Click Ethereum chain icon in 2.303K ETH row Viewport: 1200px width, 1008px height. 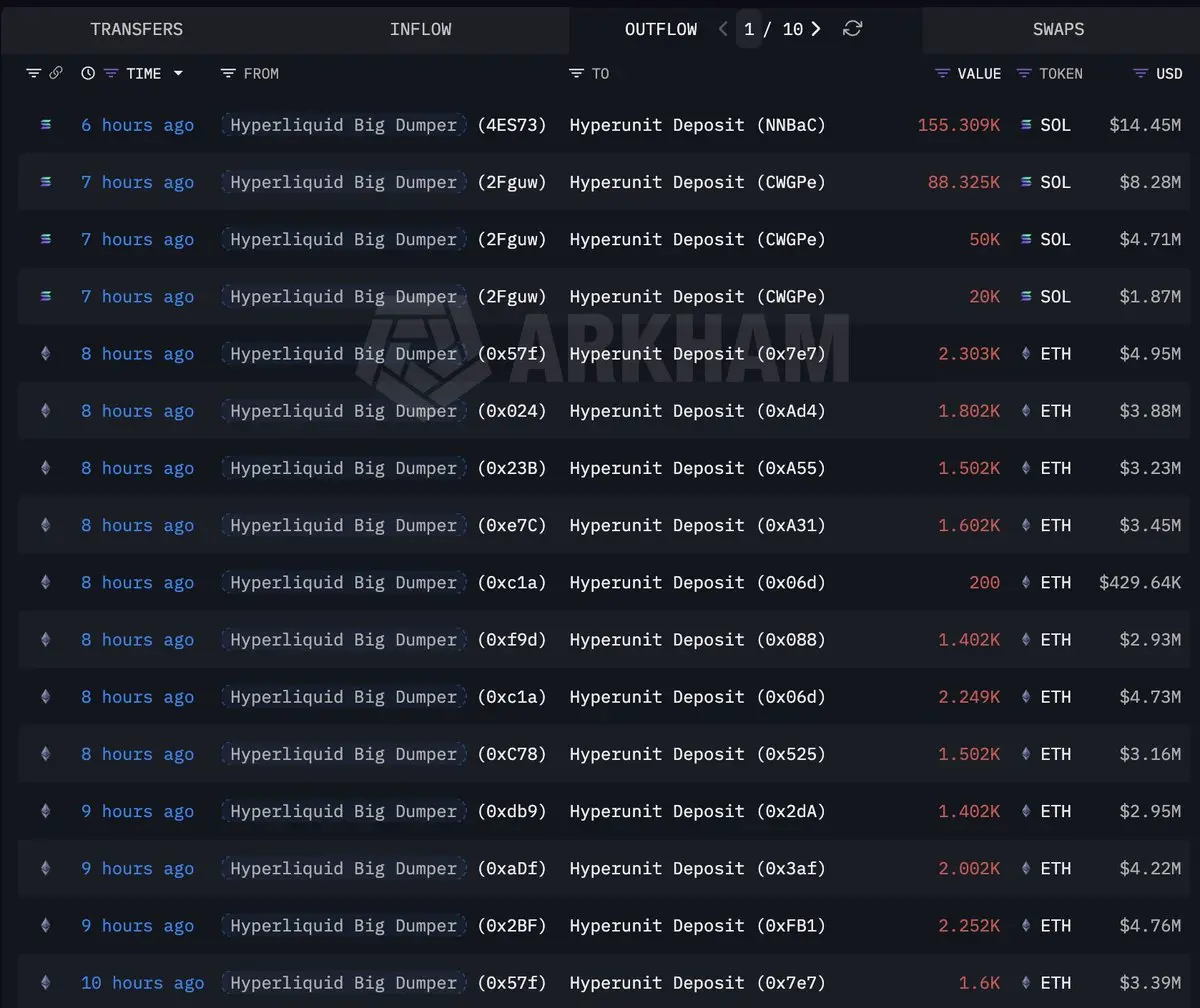coord(45,353)
